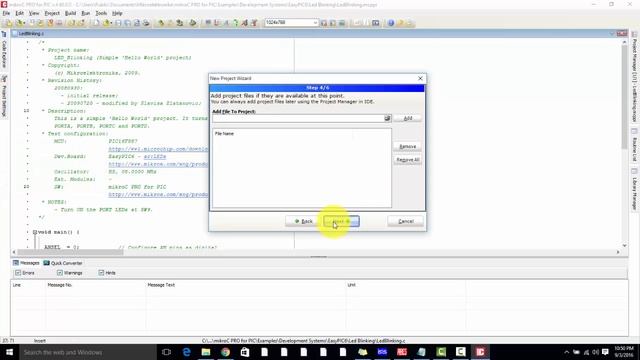Close the New Project Wizard dialog
This screenshot has width=640, height=360.
[x=420, y=78]
